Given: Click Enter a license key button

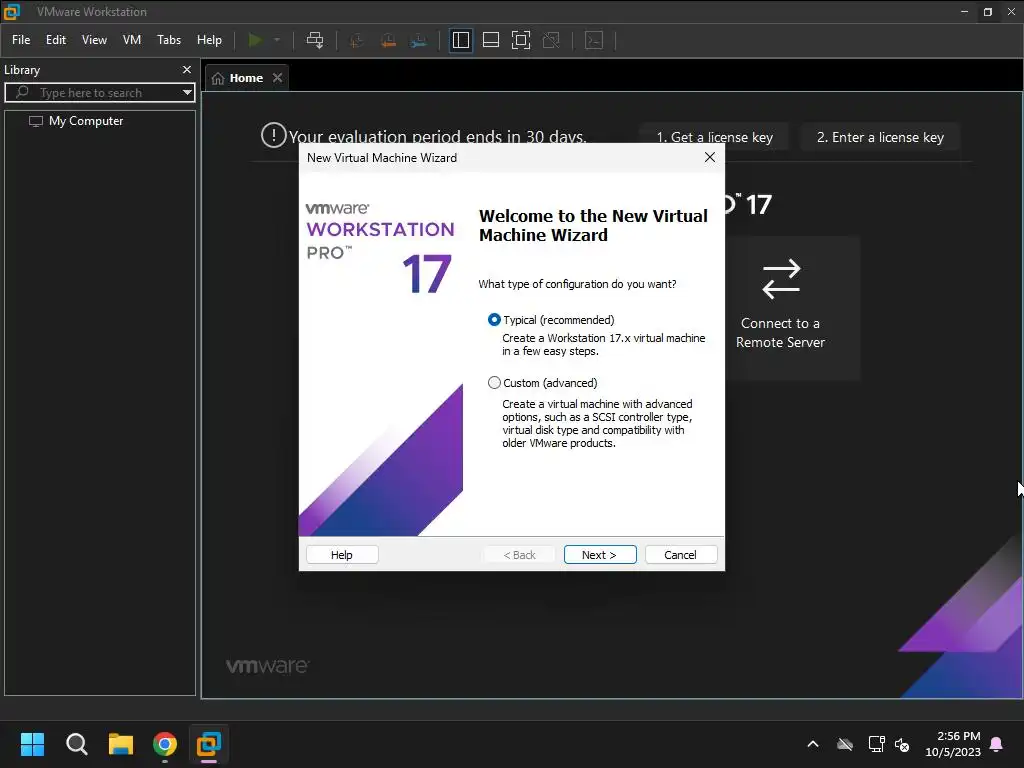Looking at the screenshot, I should 880,137.
